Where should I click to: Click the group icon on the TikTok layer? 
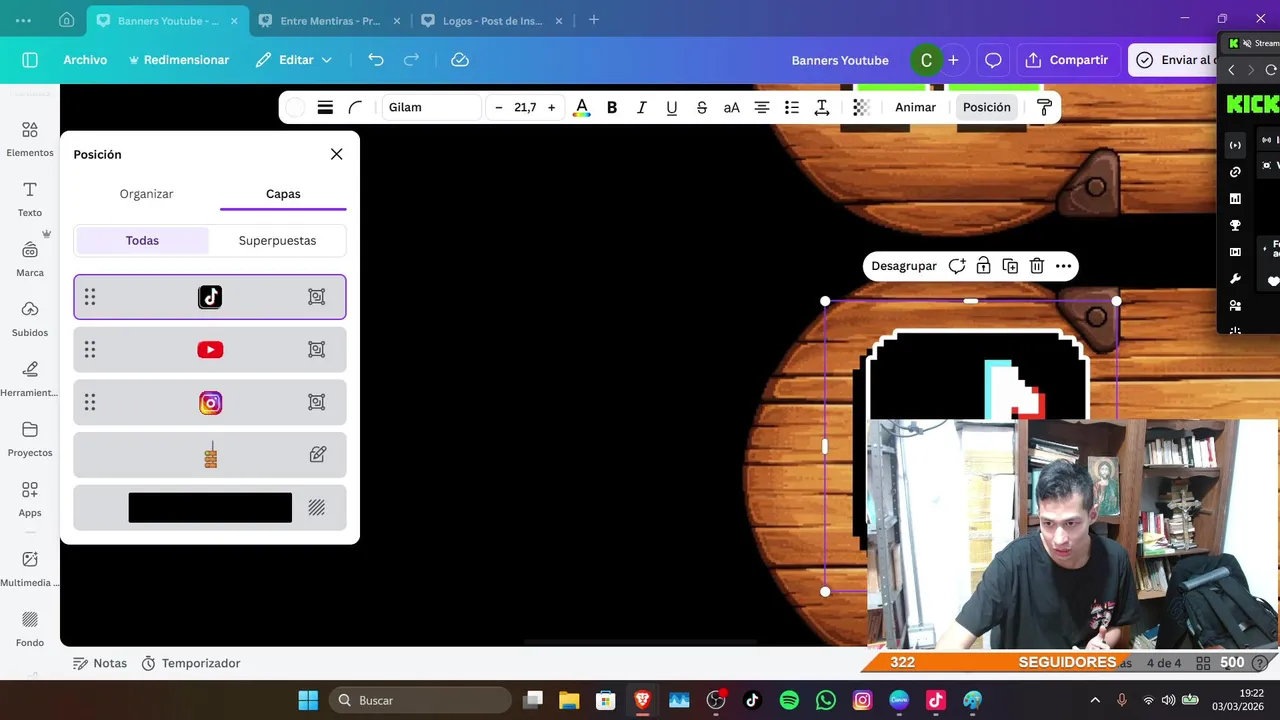pos(316,297)
